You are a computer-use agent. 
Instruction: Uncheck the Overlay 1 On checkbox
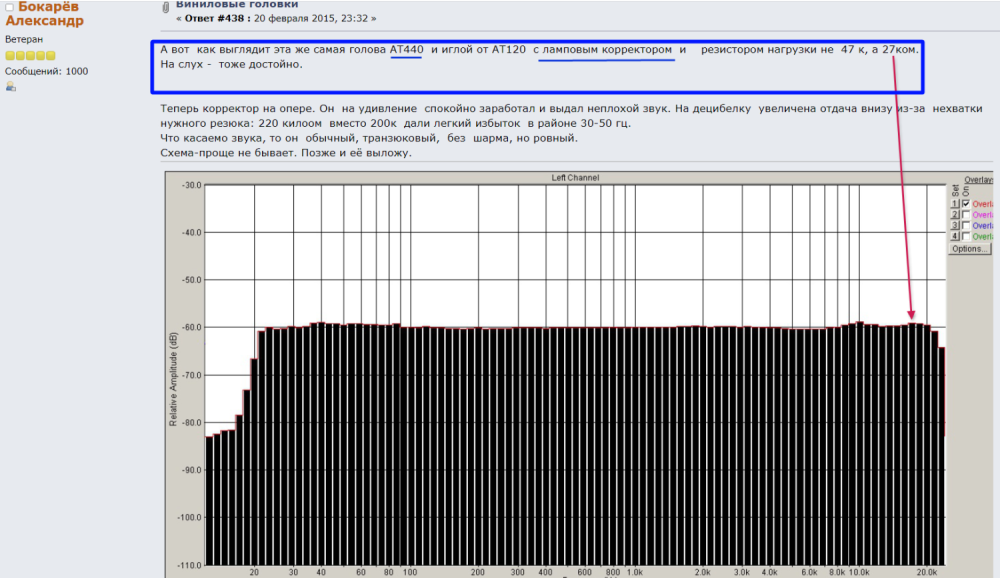point(966,203)
